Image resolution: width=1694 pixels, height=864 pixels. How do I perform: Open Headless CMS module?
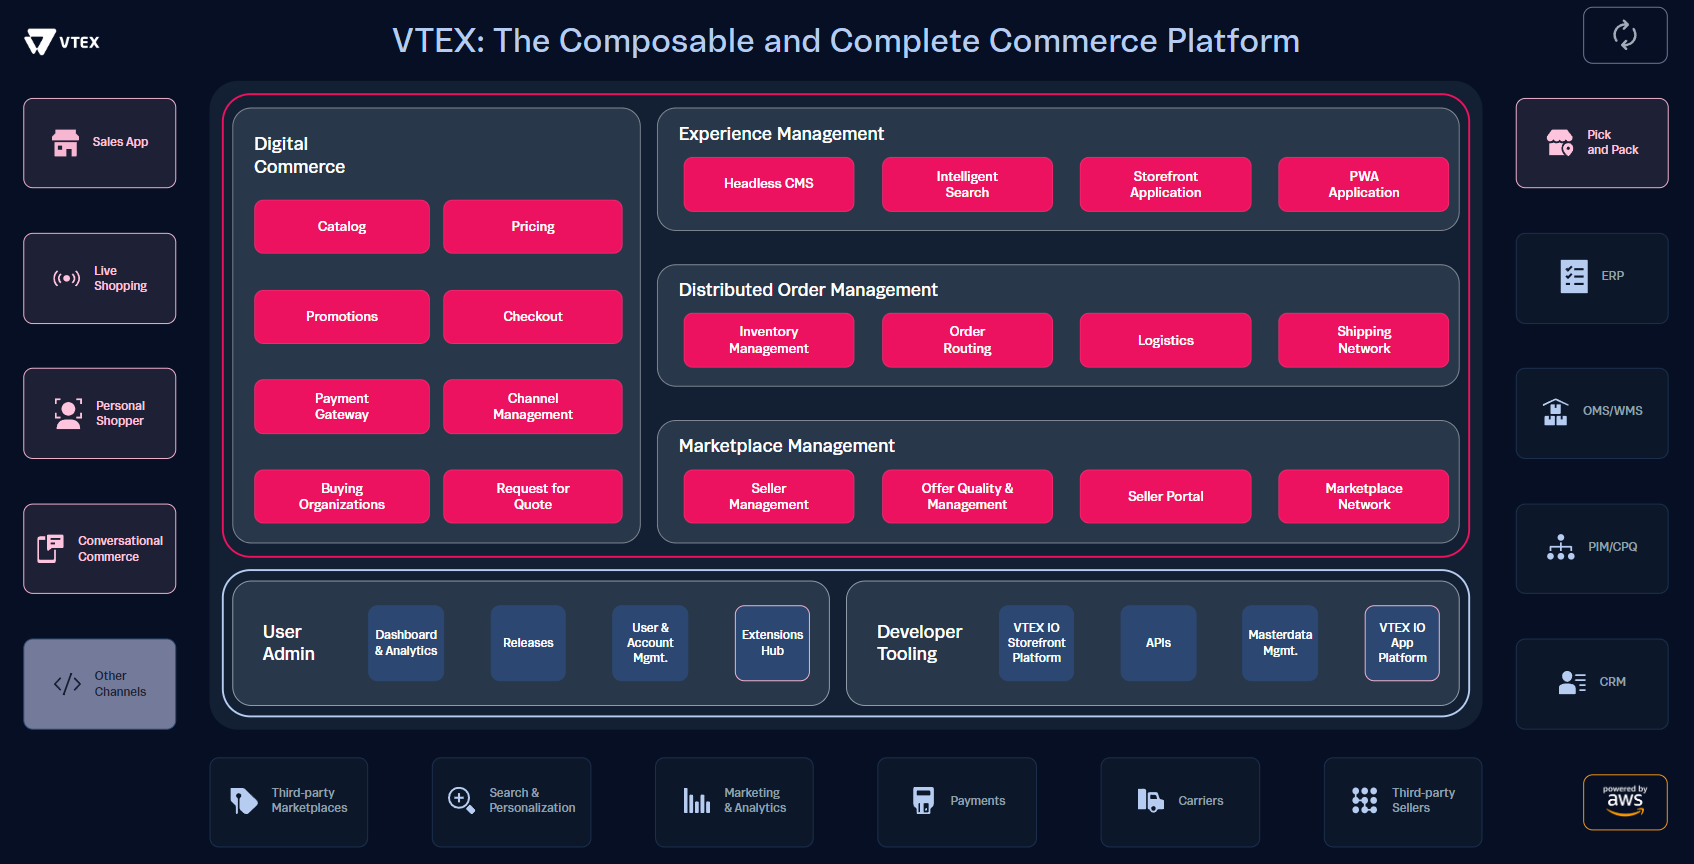(x=769, y=184)
